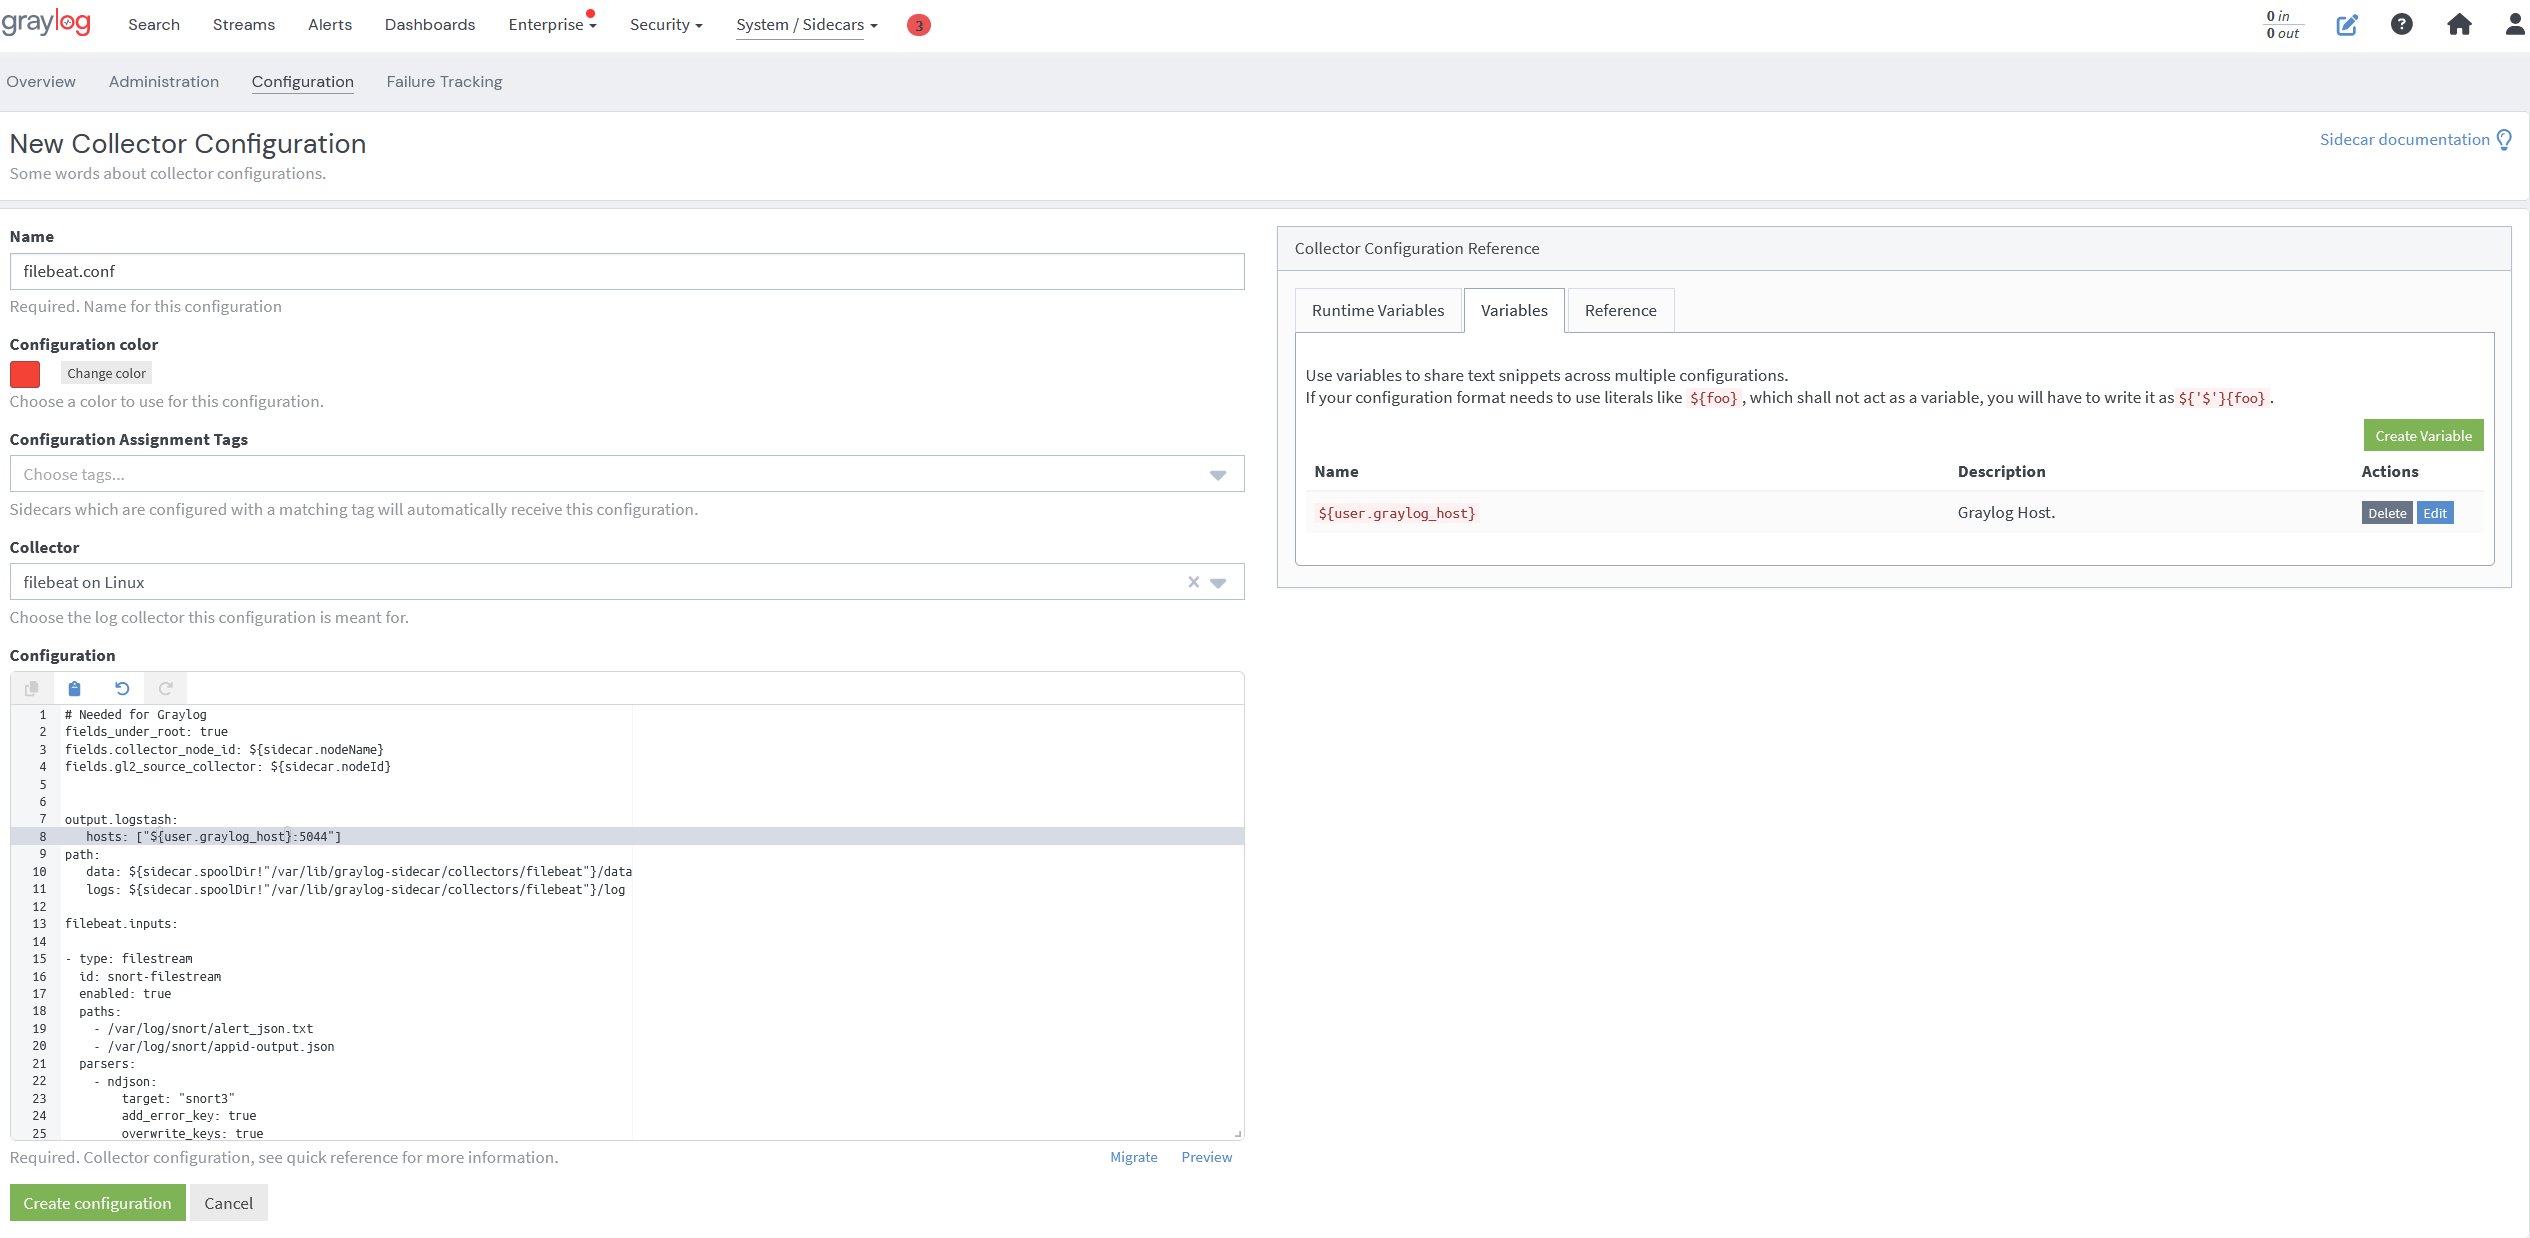Edit the graylog_host variable
Viewport: 2530px width, 1238px height.
(2435, 513)
